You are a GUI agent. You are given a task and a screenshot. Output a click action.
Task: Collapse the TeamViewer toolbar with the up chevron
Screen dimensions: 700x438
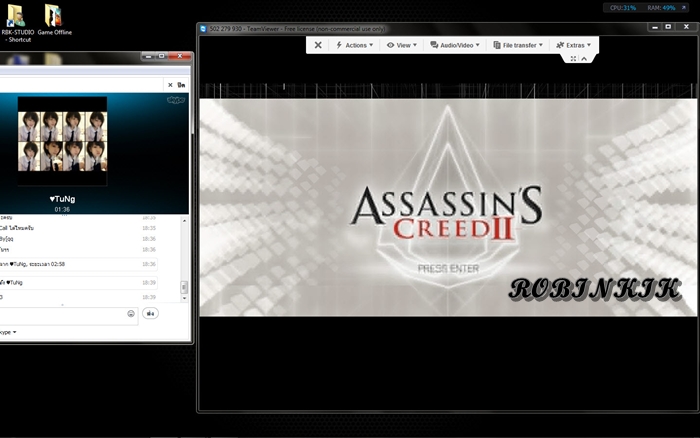coord(584,58)
